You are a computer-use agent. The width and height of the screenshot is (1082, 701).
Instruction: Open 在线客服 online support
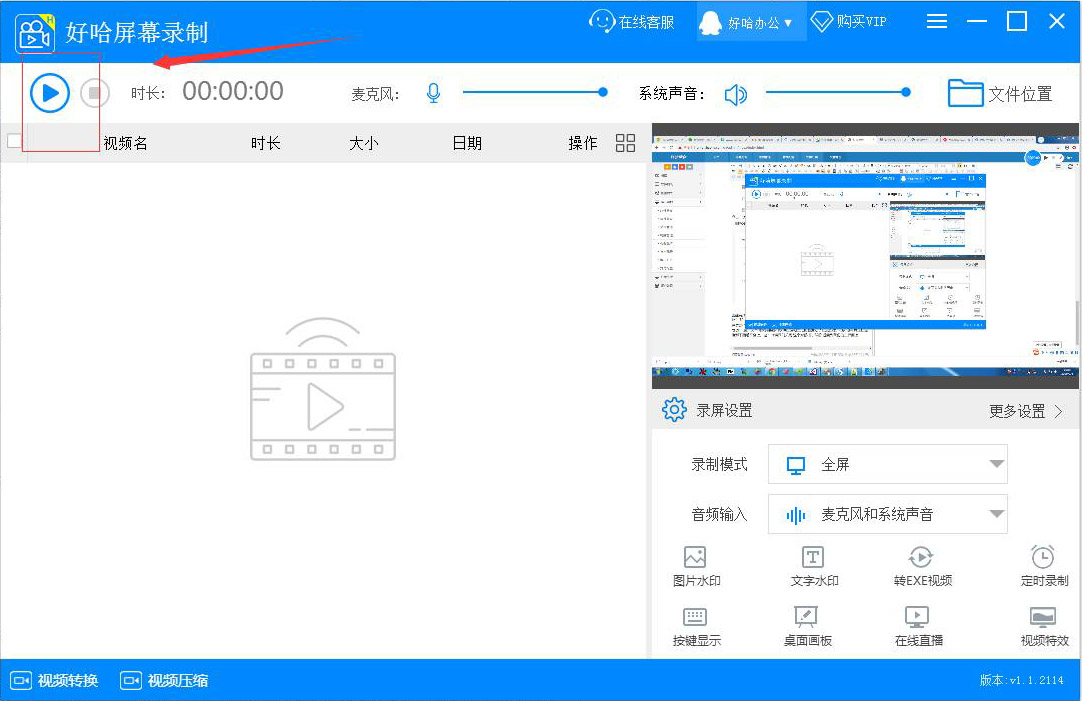[x=631, y=22]
